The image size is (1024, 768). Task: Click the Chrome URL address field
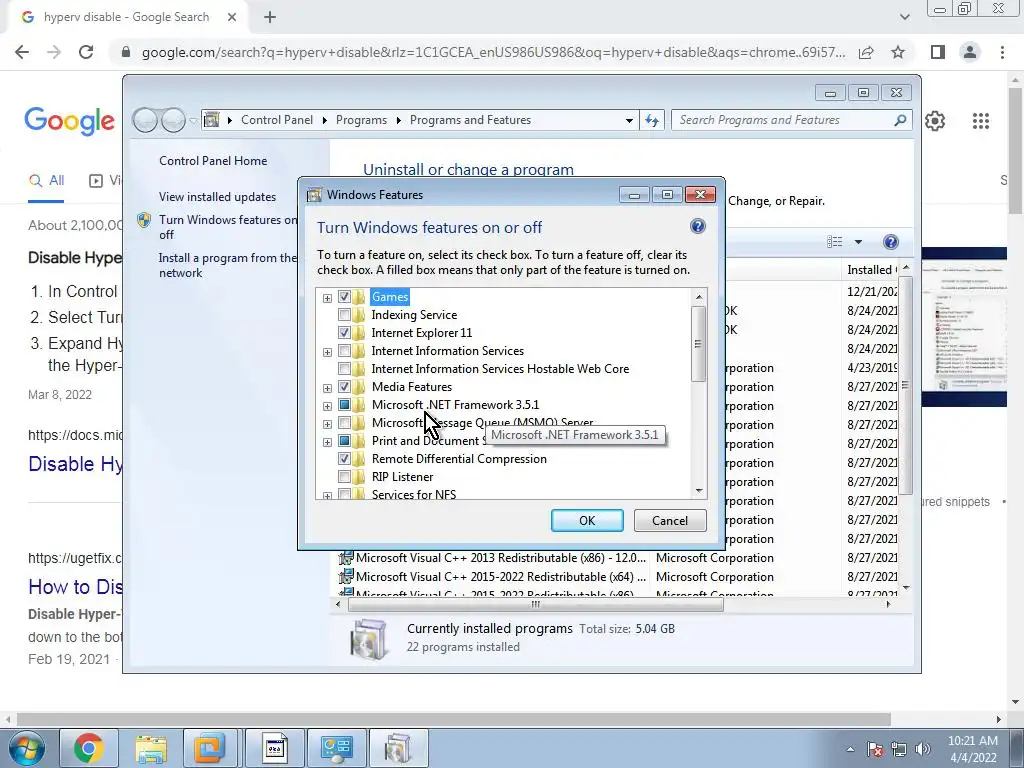pos(493,52)
